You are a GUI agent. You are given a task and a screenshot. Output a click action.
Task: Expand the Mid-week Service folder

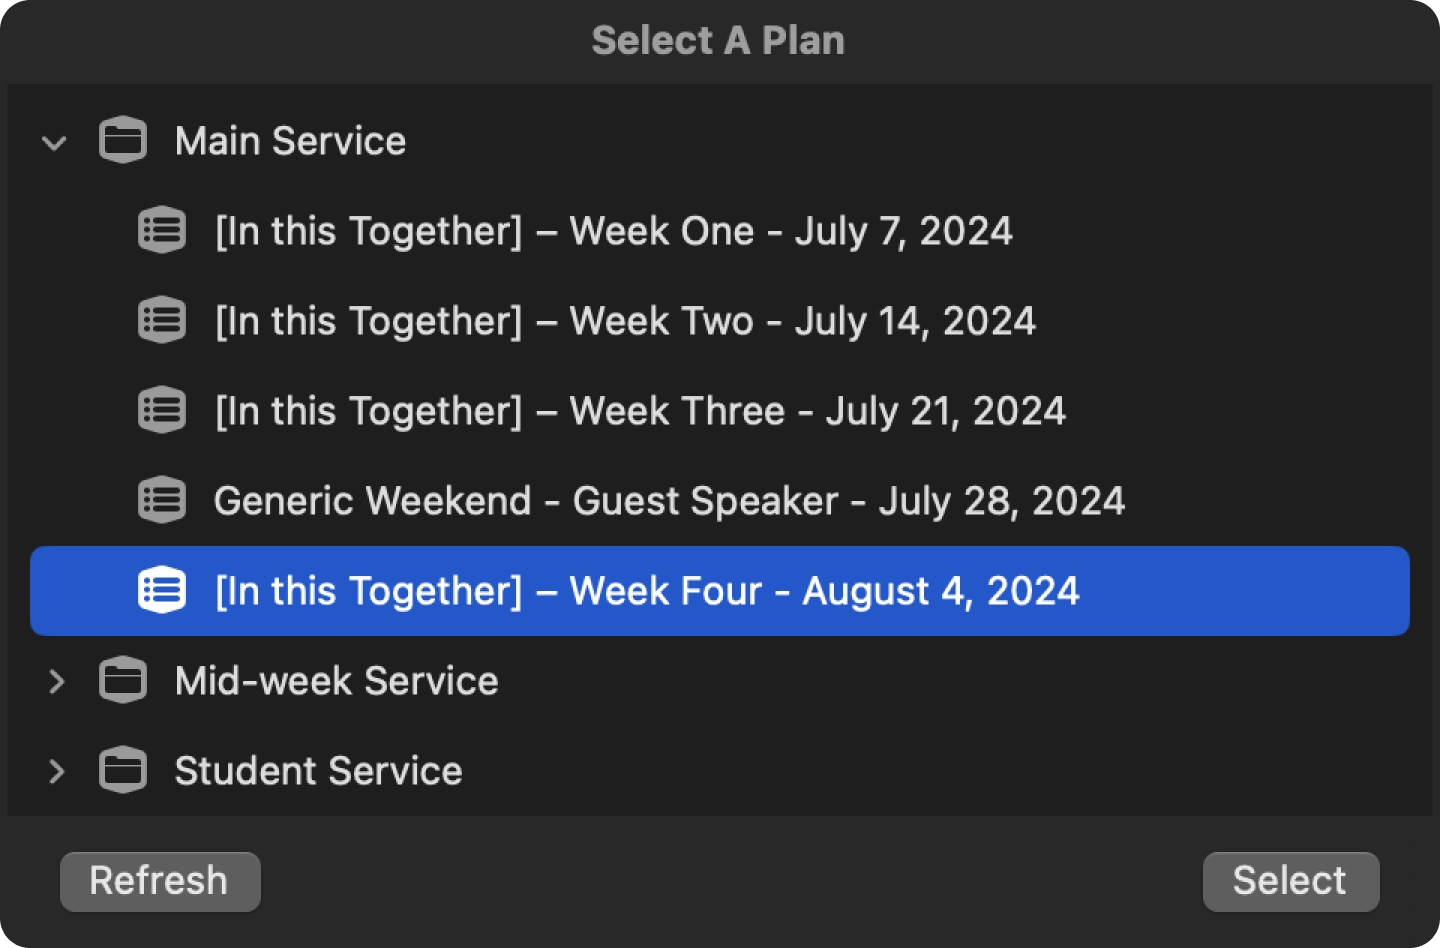[x=57, y=681]
